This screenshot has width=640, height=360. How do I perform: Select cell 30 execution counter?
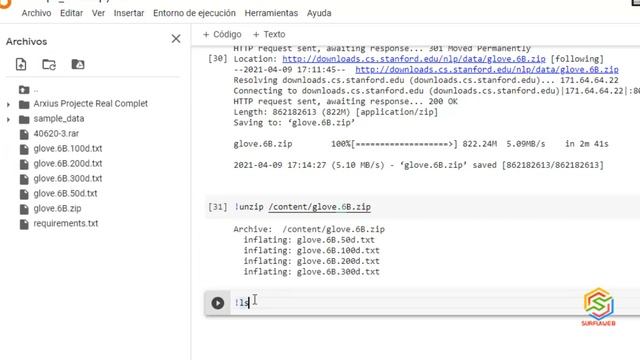pyautogui.click(x=218, y=59)
